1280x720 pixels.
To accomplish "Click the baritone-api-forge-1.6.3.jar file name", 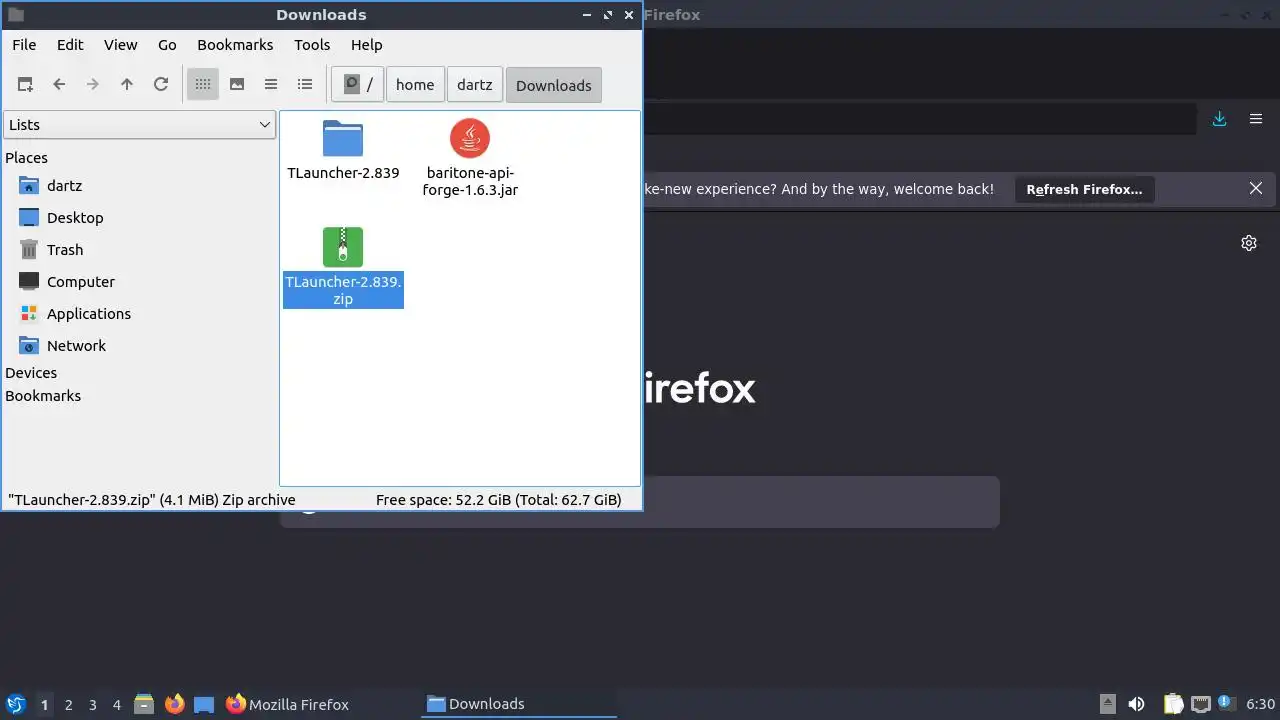I will point(470,181).
